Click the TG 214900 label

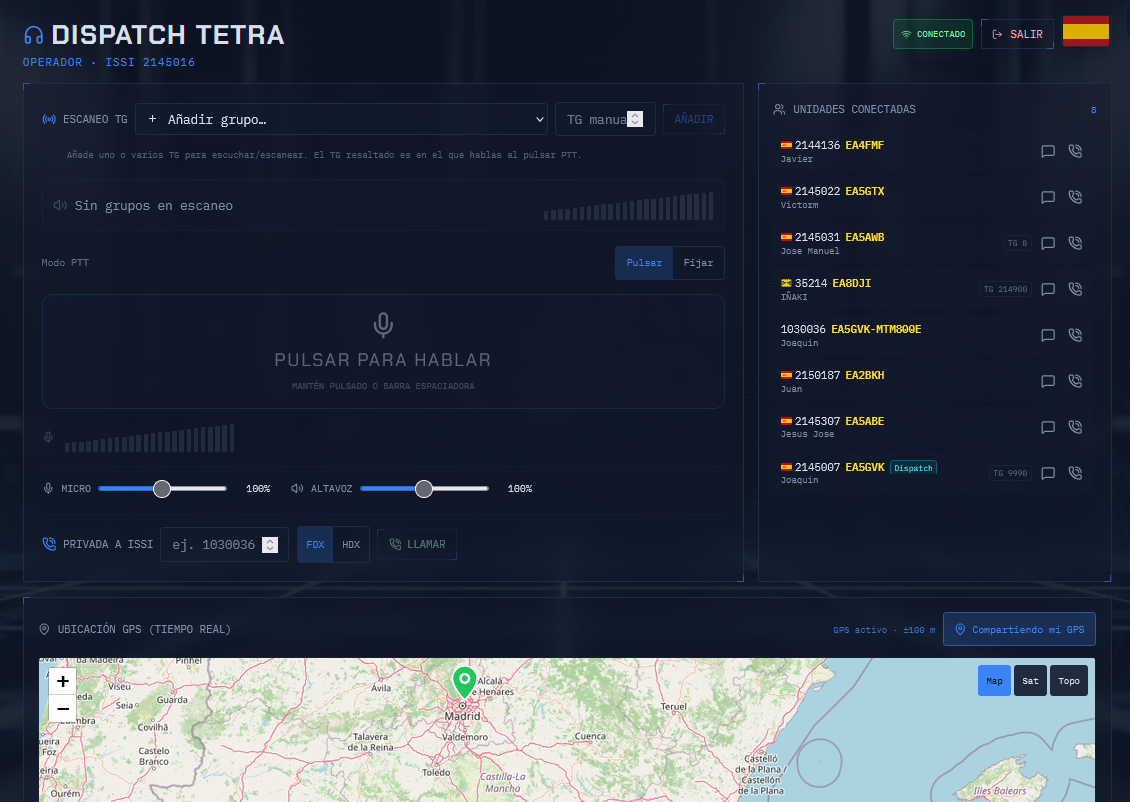pyautogui.click(x=1005, y=289)
